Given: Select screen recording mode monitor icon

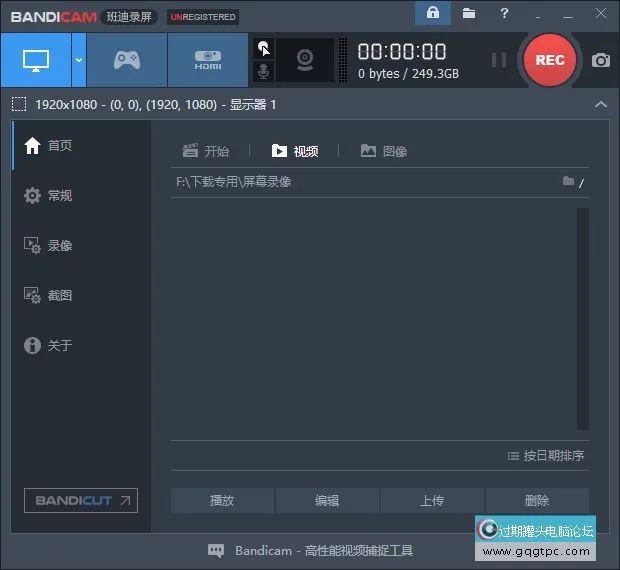Looking at the screenshot, I should click(35, 60).
